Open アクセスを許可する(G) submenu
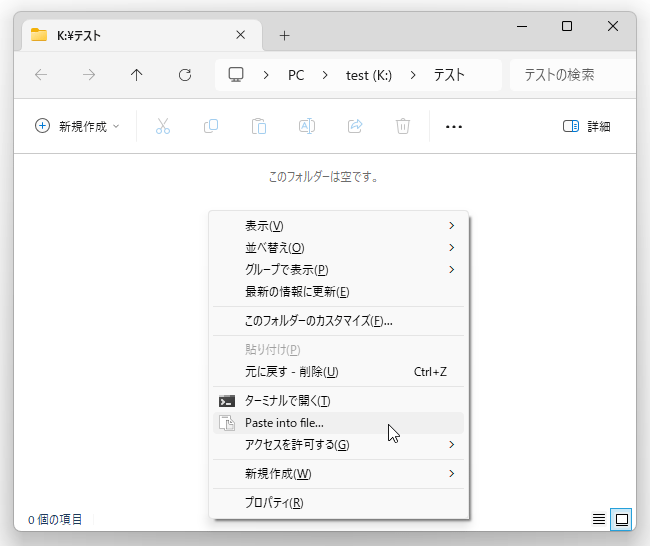The width and height of the screenshot is (650, 546). click(338, 445)
